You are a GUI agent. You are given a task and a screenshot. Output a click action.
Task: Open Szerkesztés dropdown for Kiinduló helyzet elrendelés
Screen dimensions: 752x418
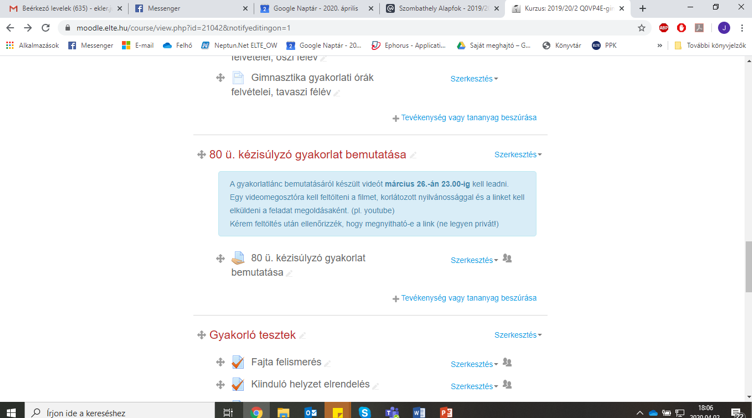474,386
